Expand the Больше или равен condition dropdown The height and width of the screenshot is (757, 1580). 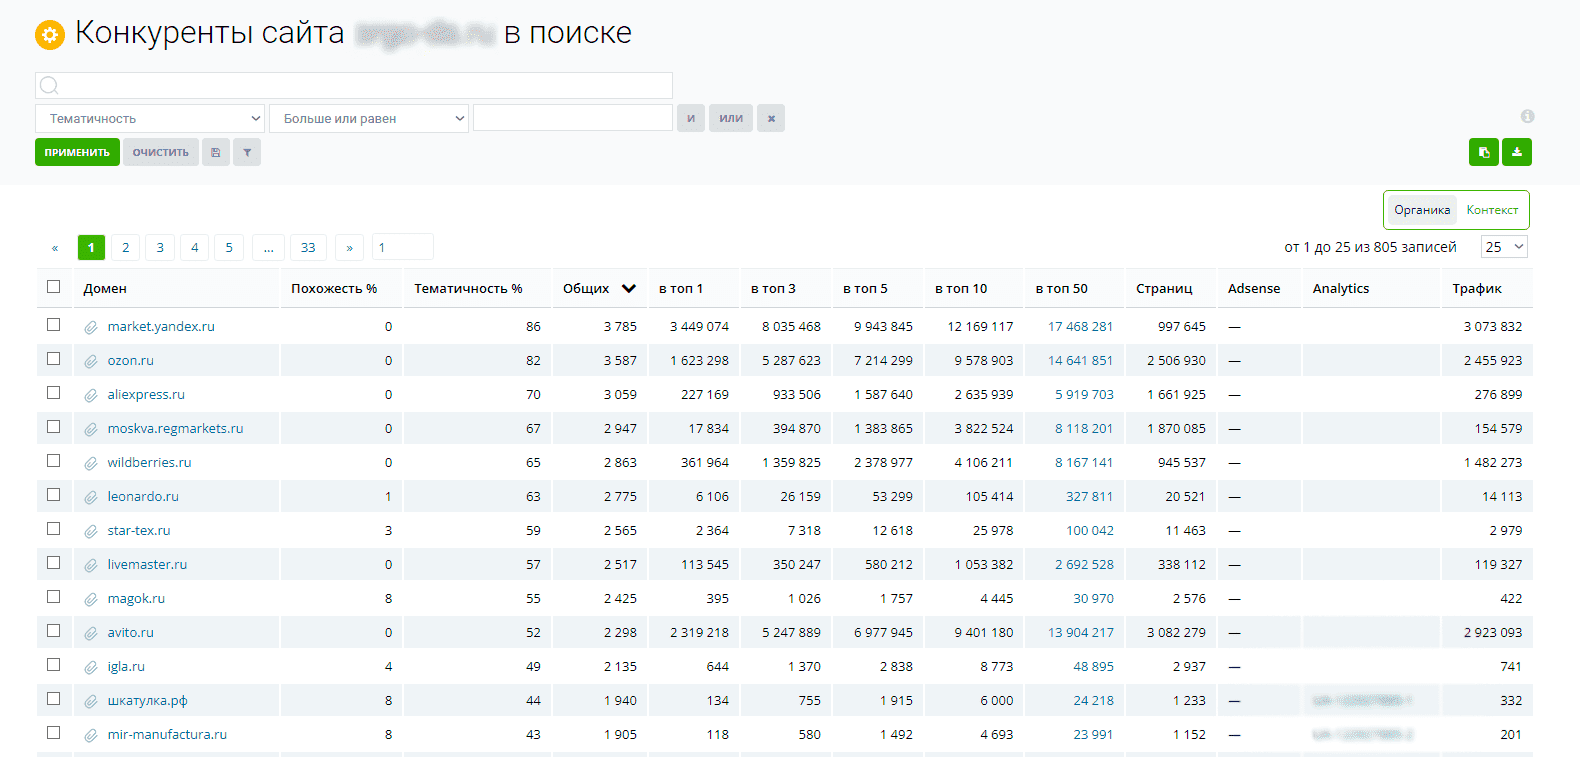(x=369, y=118)
